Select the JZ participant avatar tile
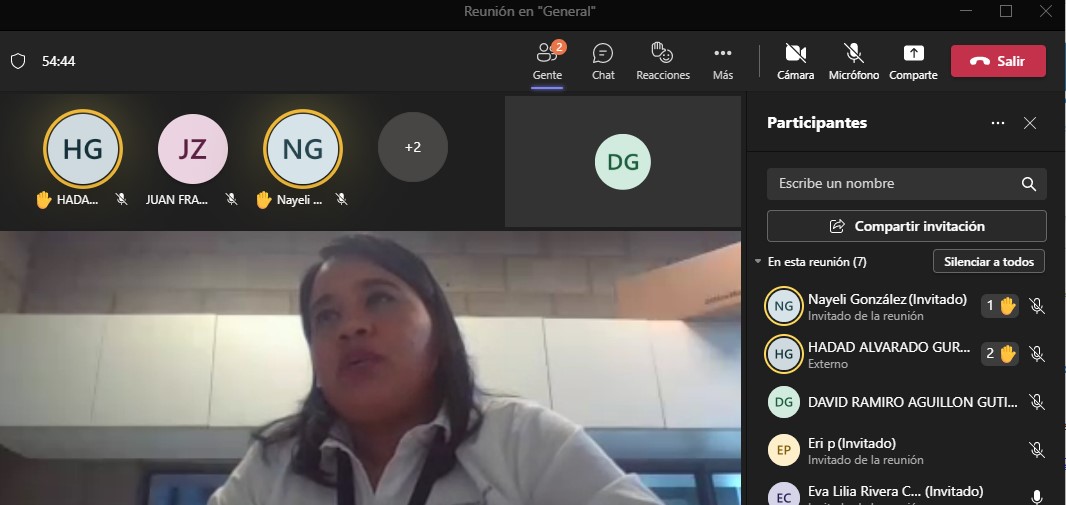 192,148
